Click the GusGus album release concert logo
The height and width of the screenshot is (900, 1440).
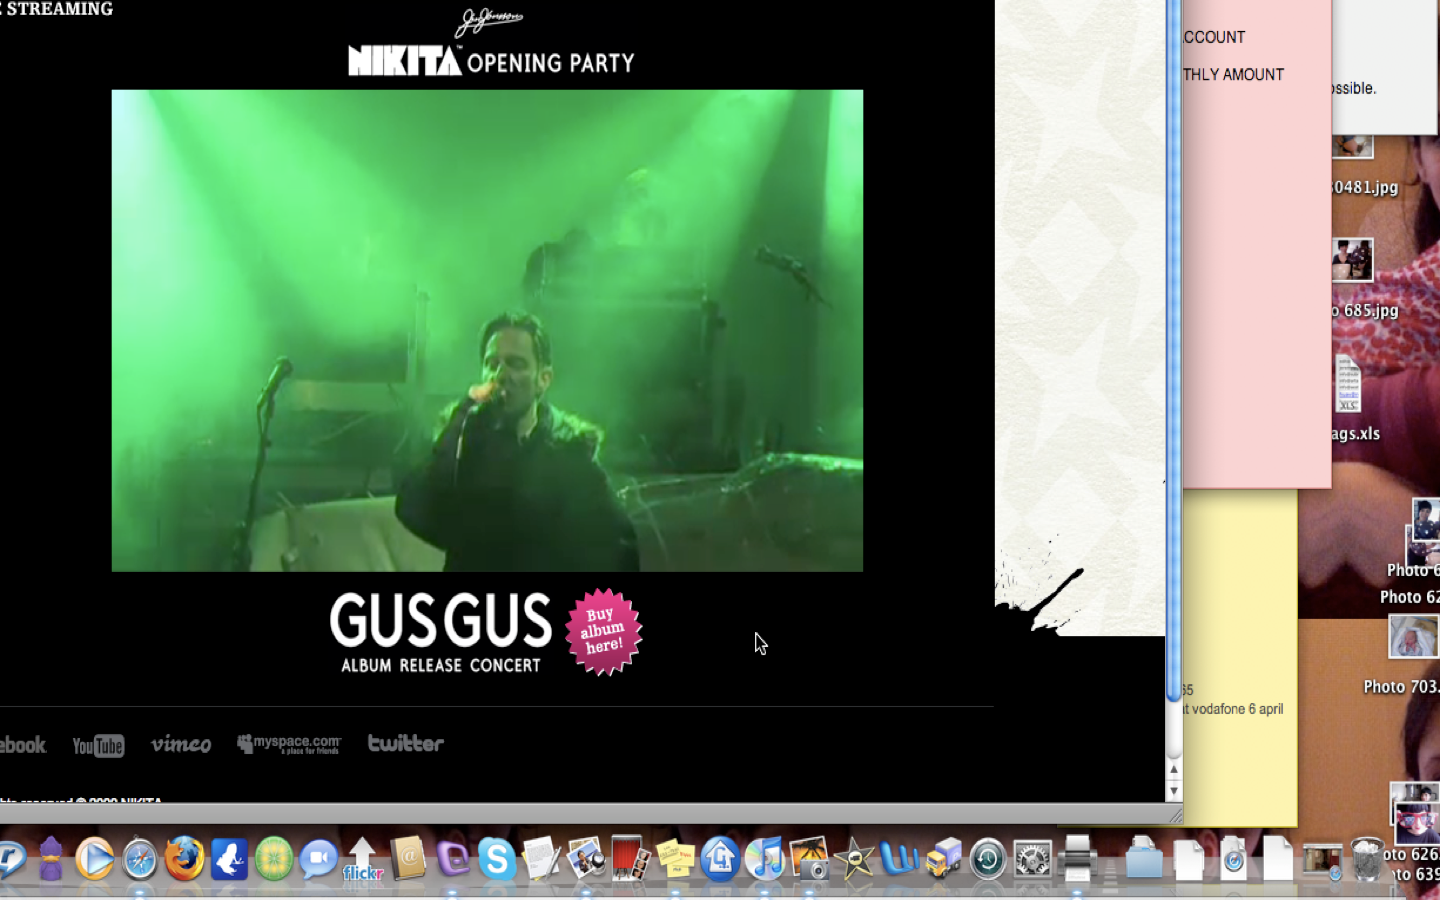441,632
